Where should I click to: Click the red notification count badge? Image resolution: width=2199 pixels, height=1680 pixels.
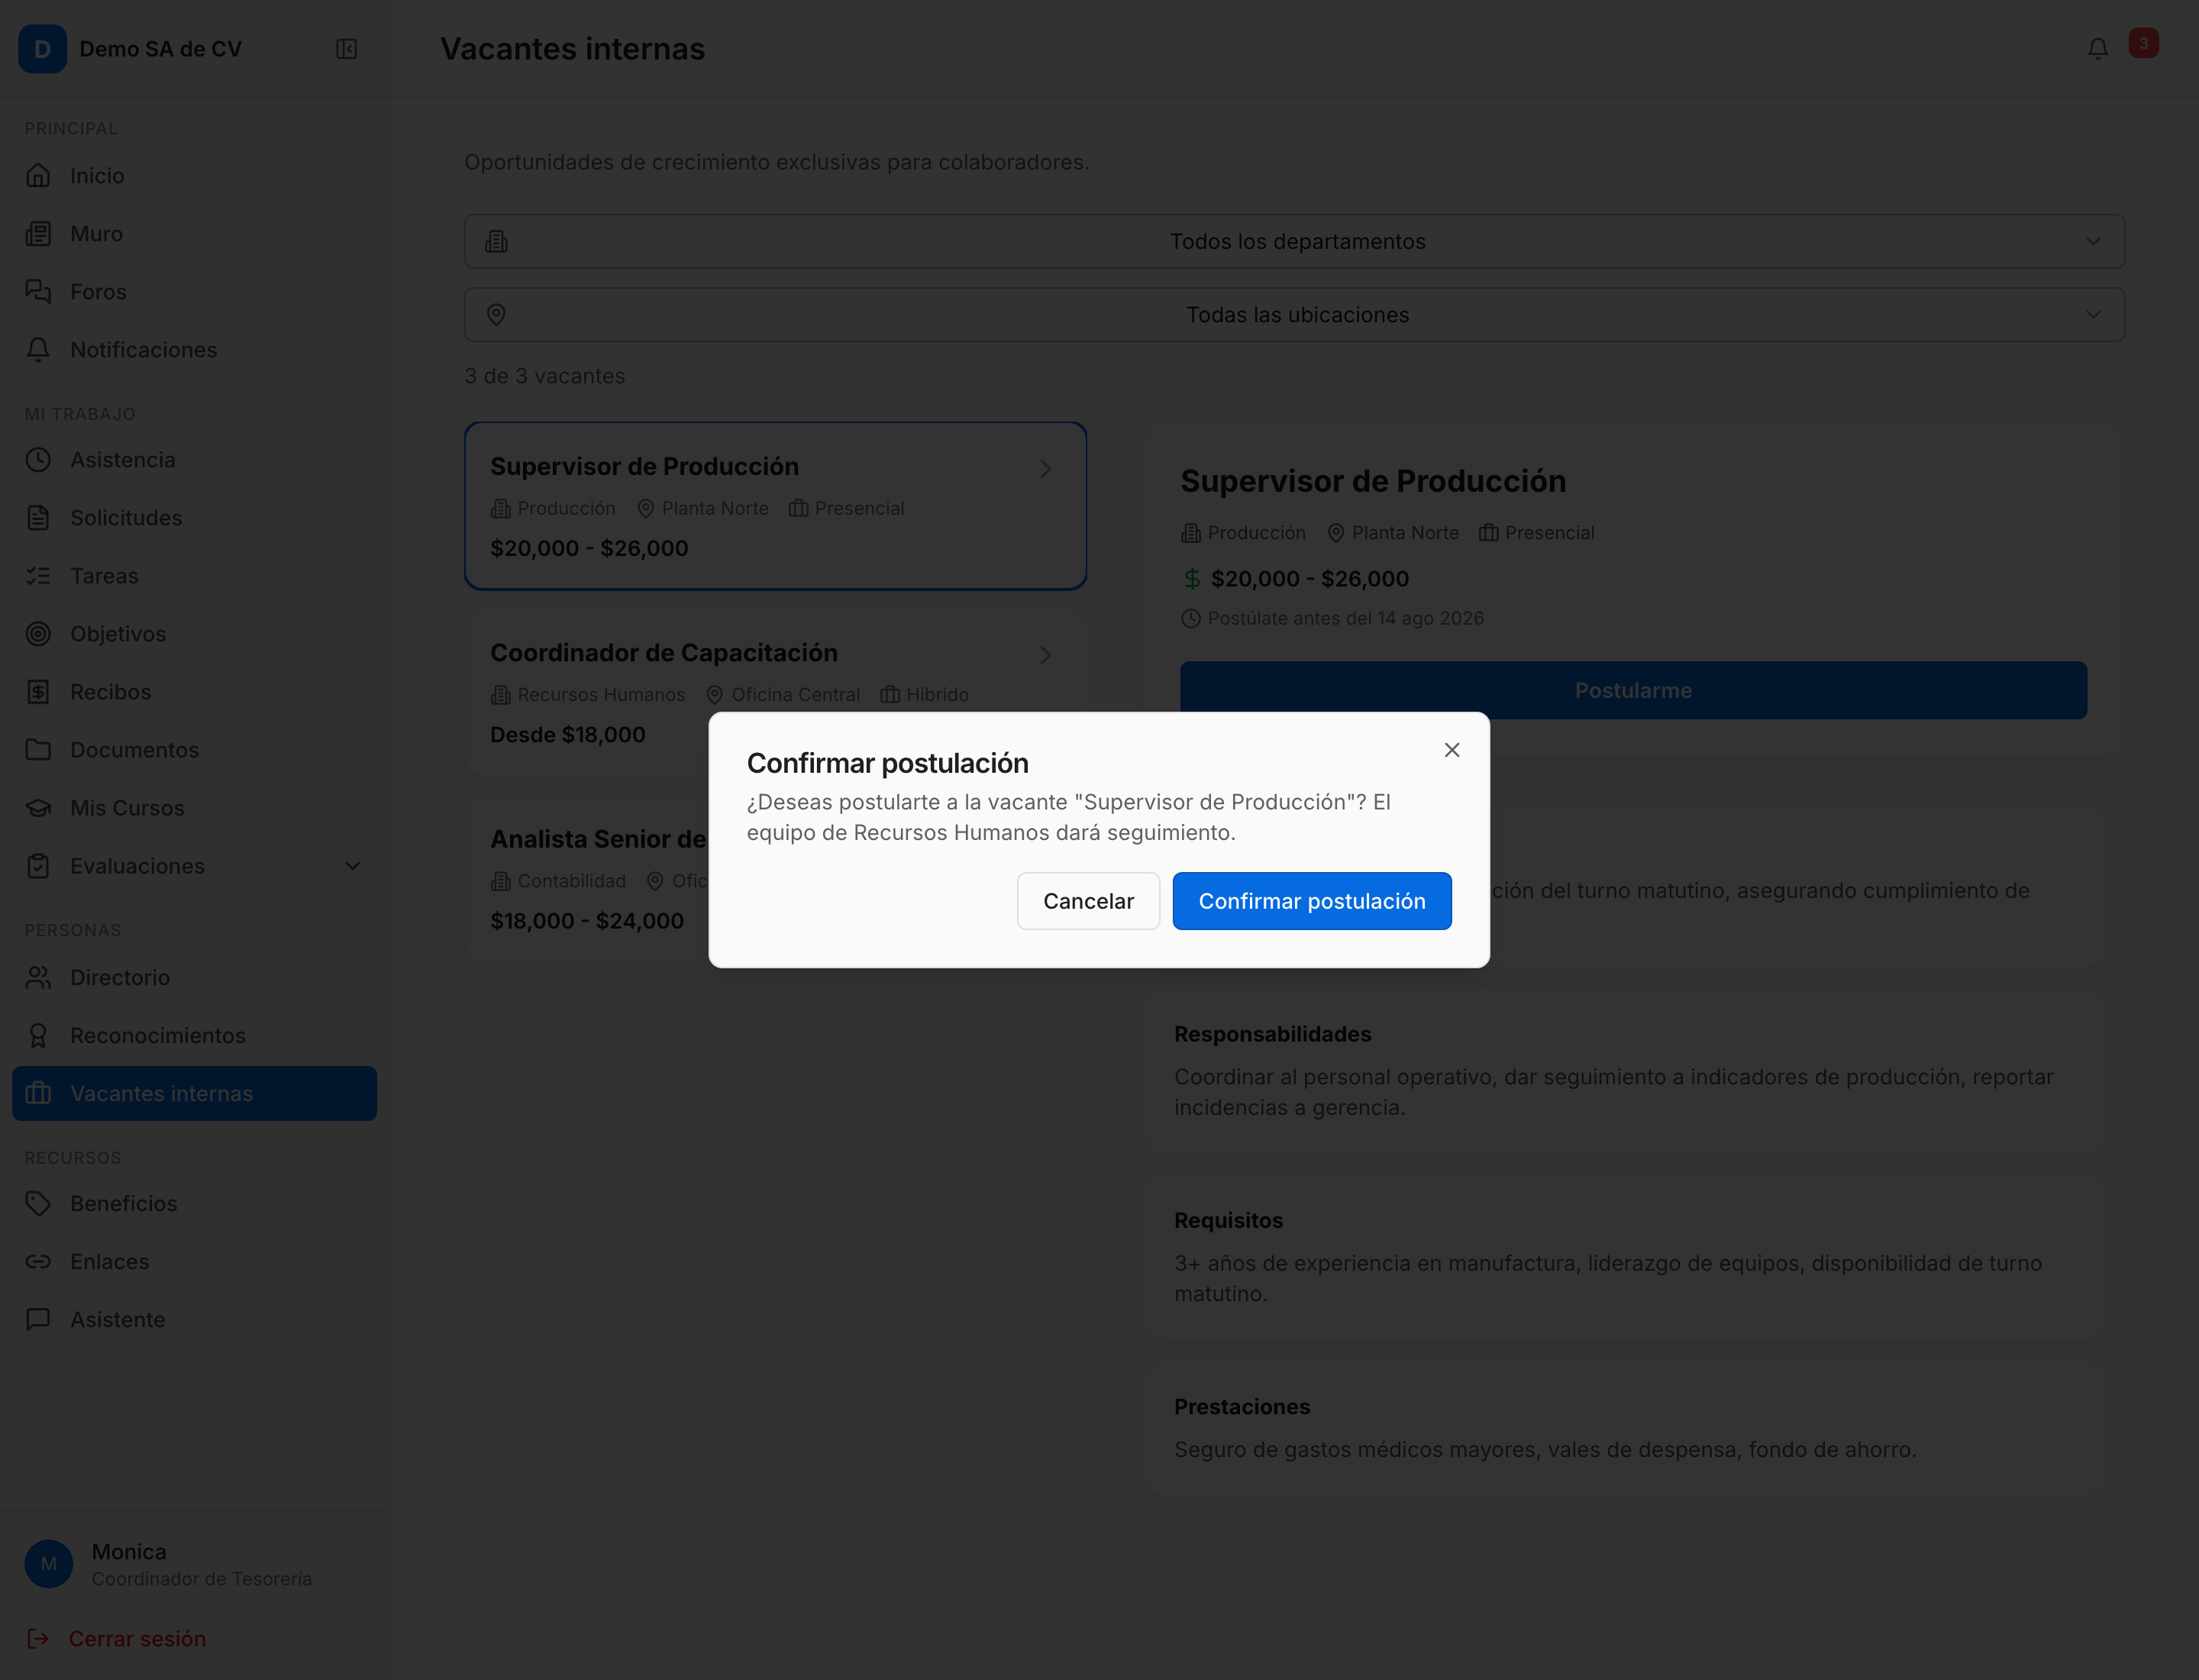pyautogui.click(x=2143, y=43)
